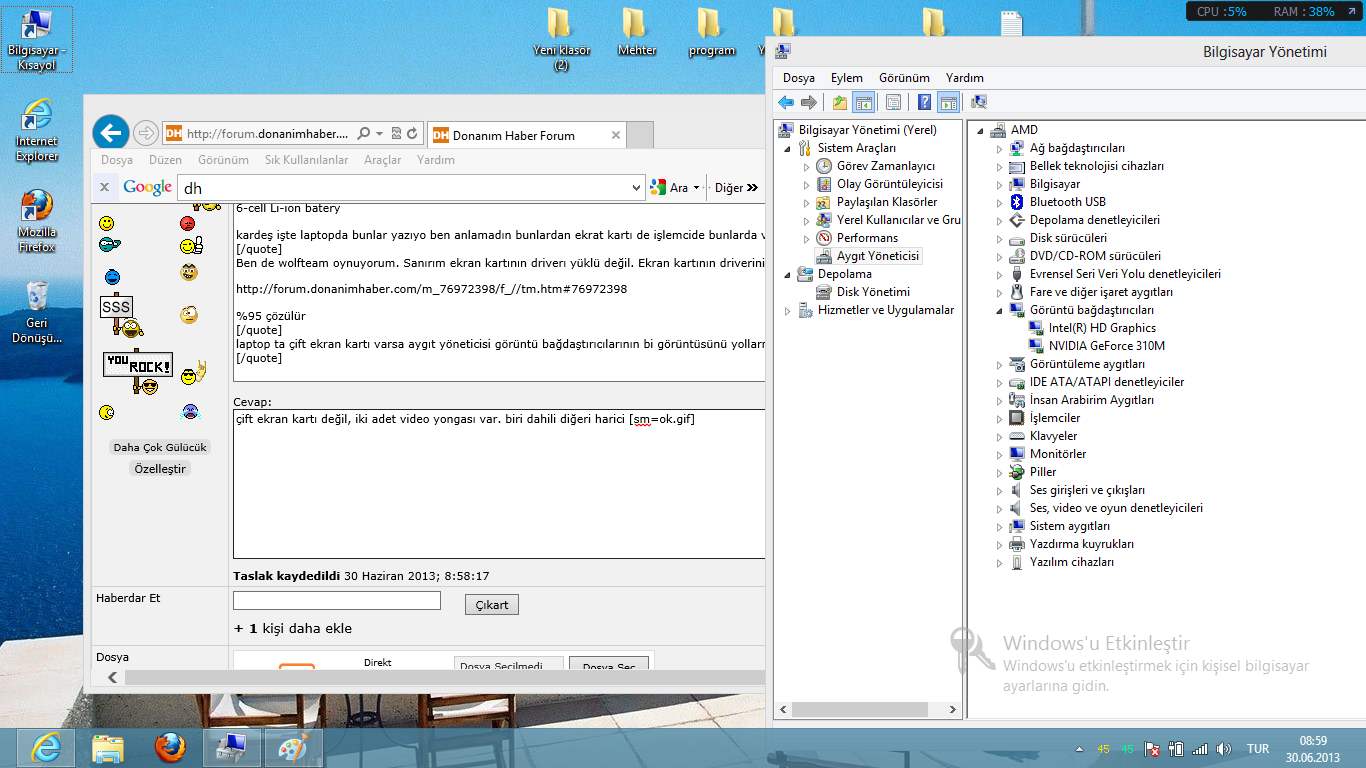Expand Hizmetler ve Uygulamalar tree node
Image resolution: width=1366 pixels, height=768 pixels.
click(x=789, y=310)
